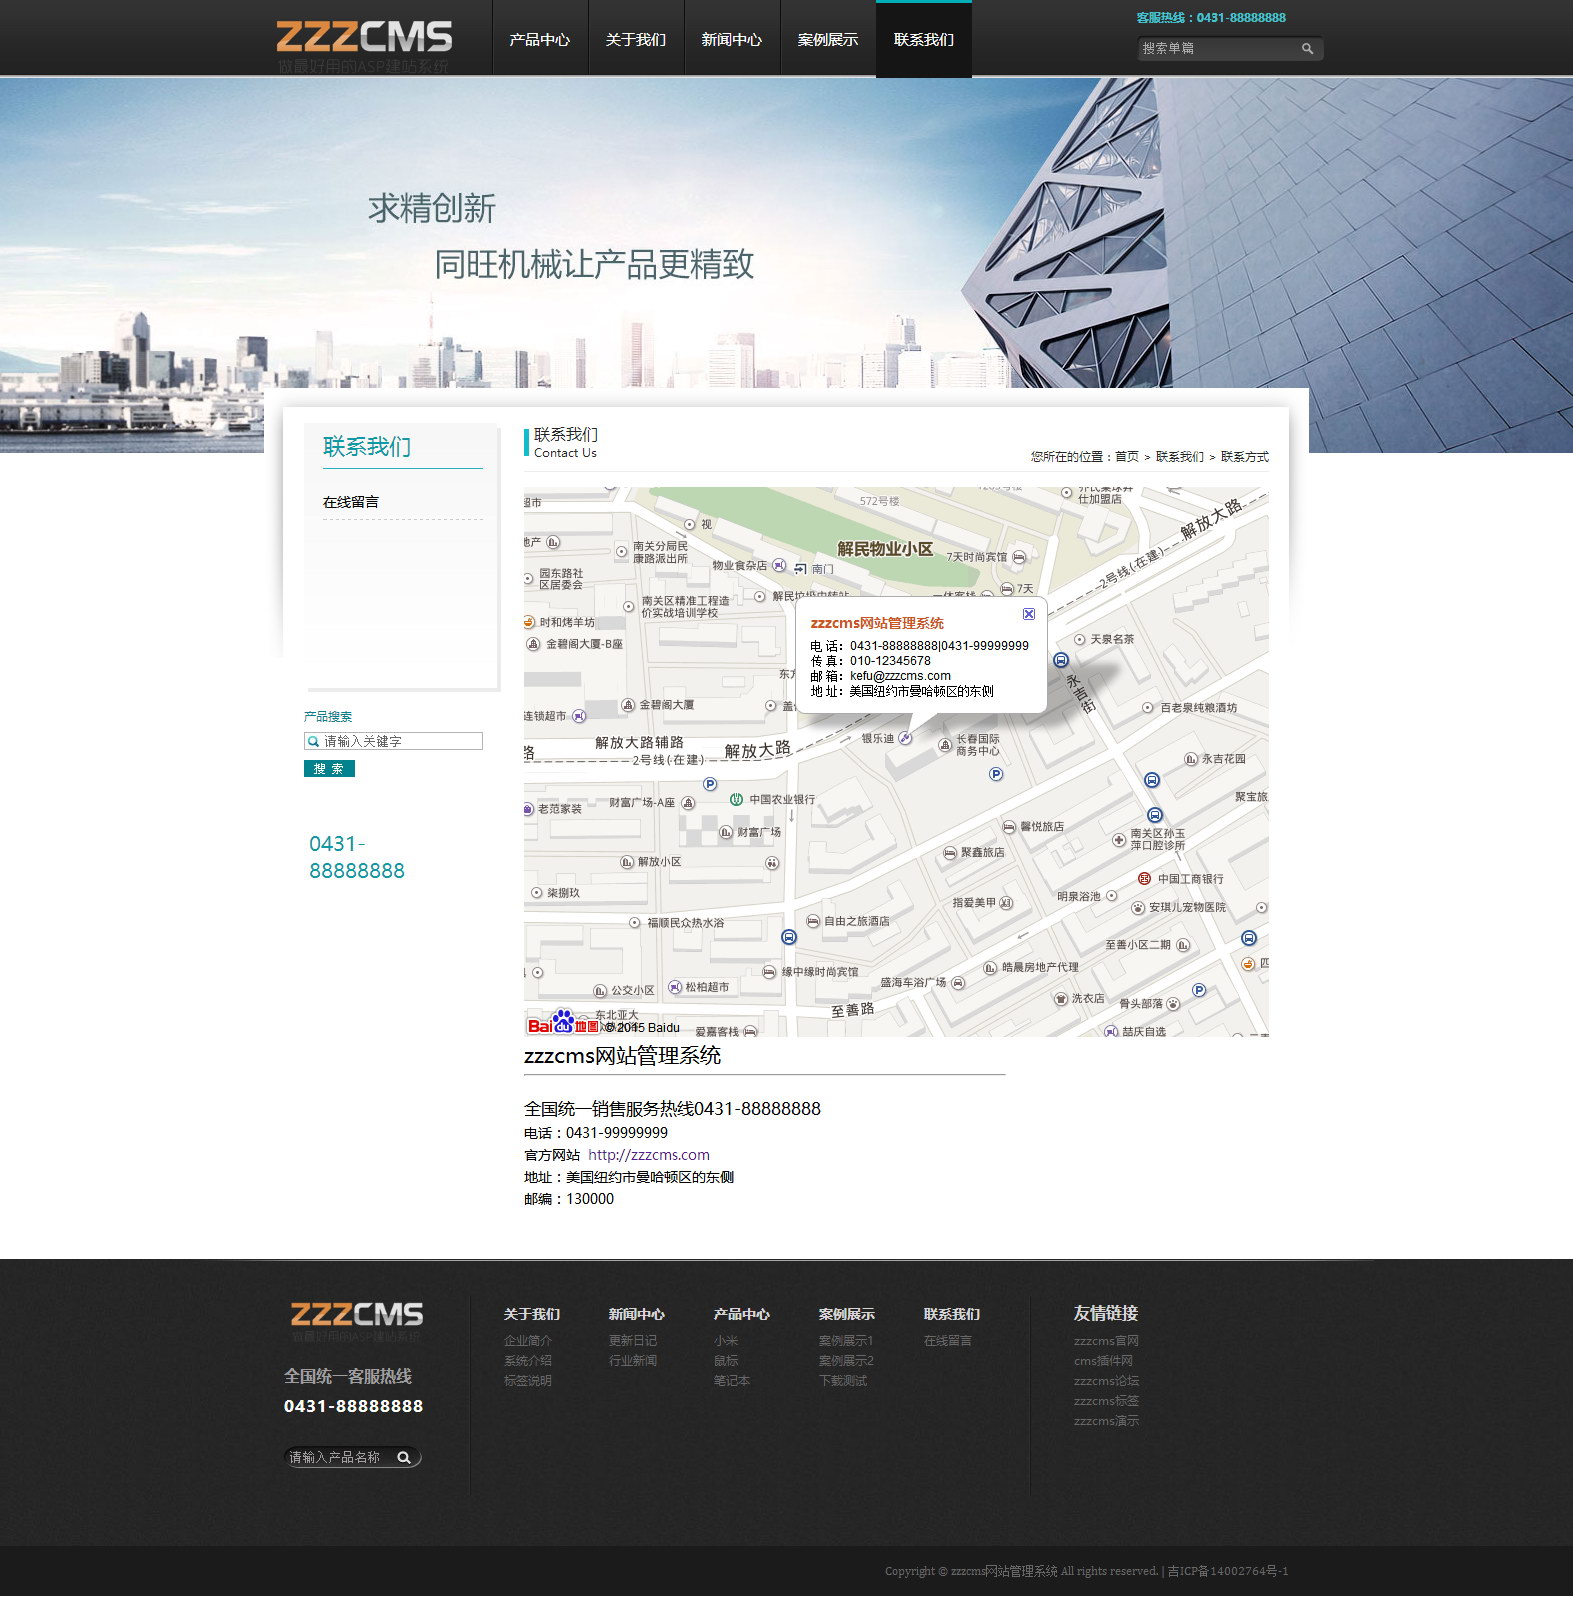Open the 案例展示 navigation menu
Viewport: 1573px width, 1611px height.
(x=828, y=39)
